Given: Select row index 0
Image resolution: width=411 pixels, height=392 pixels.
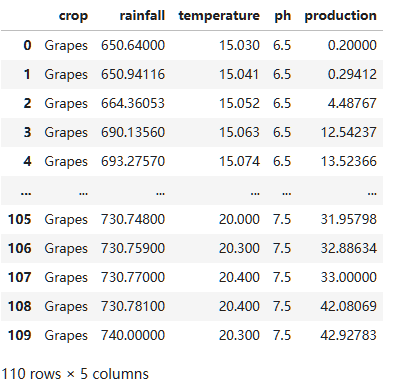Looking at the screenshot, I should pyautogui.click(x=27, y=45).
